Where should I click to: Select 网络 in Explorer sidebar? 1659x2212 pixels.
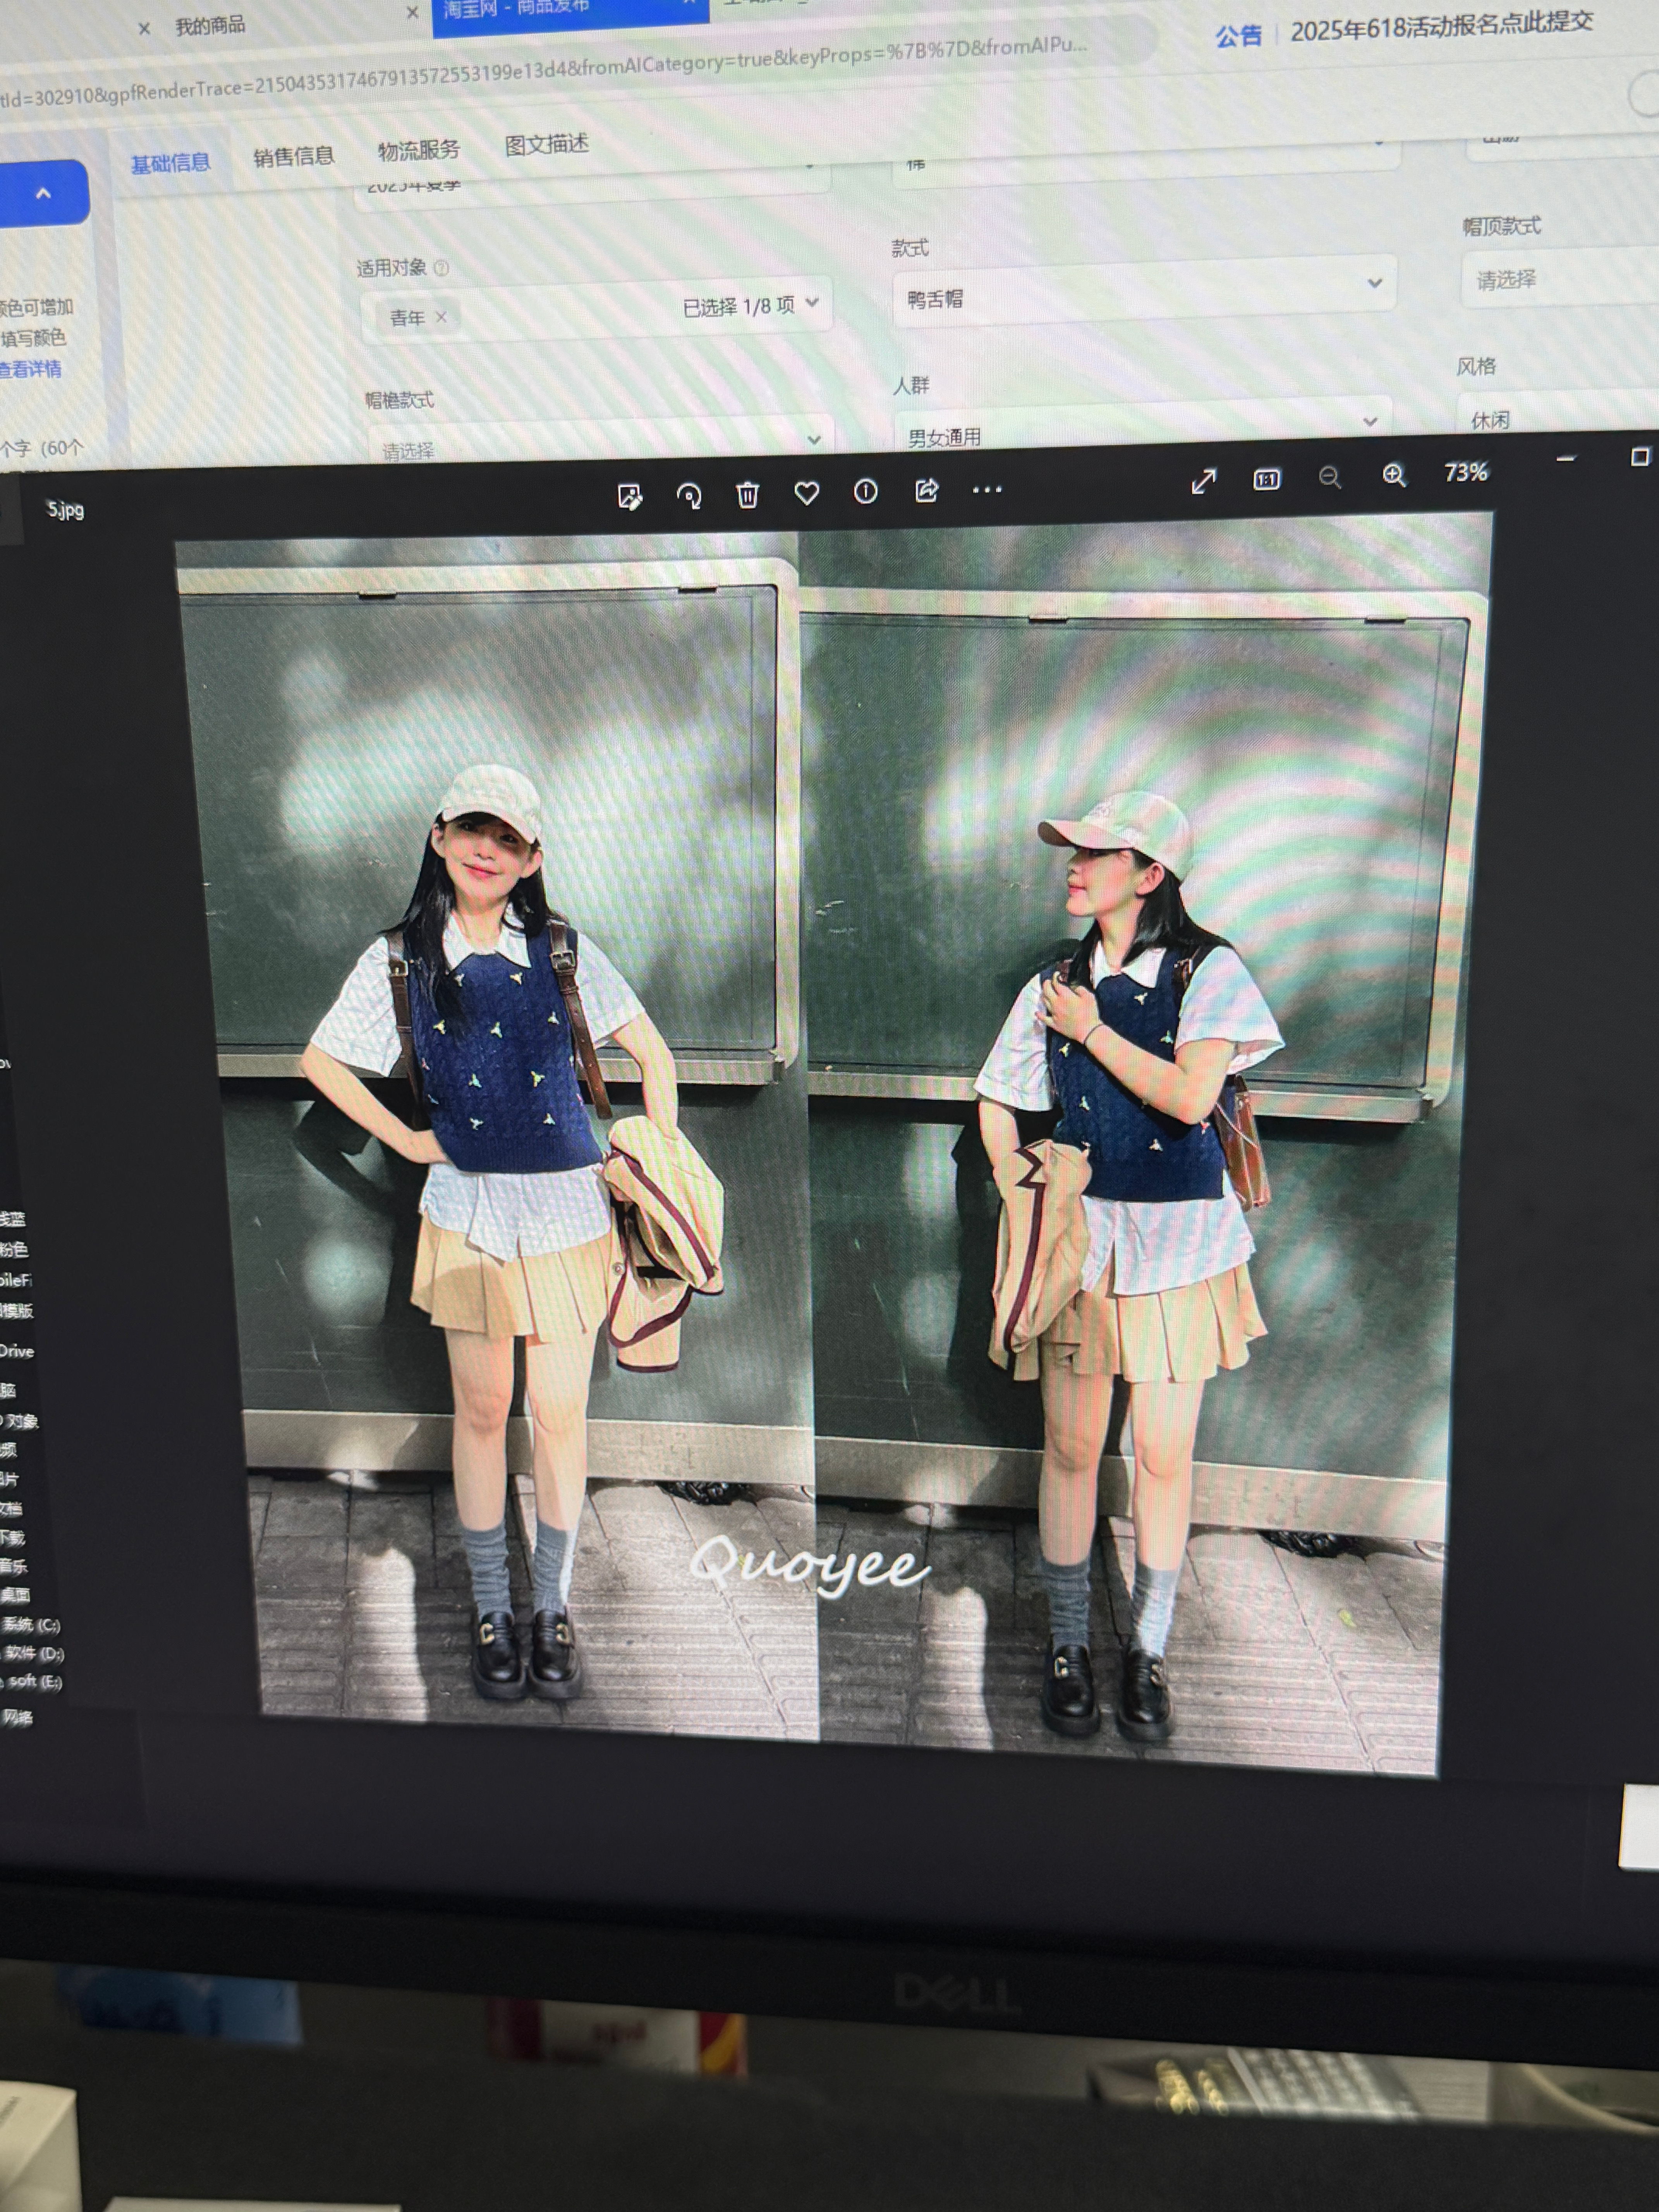[x=17, y=1718]
